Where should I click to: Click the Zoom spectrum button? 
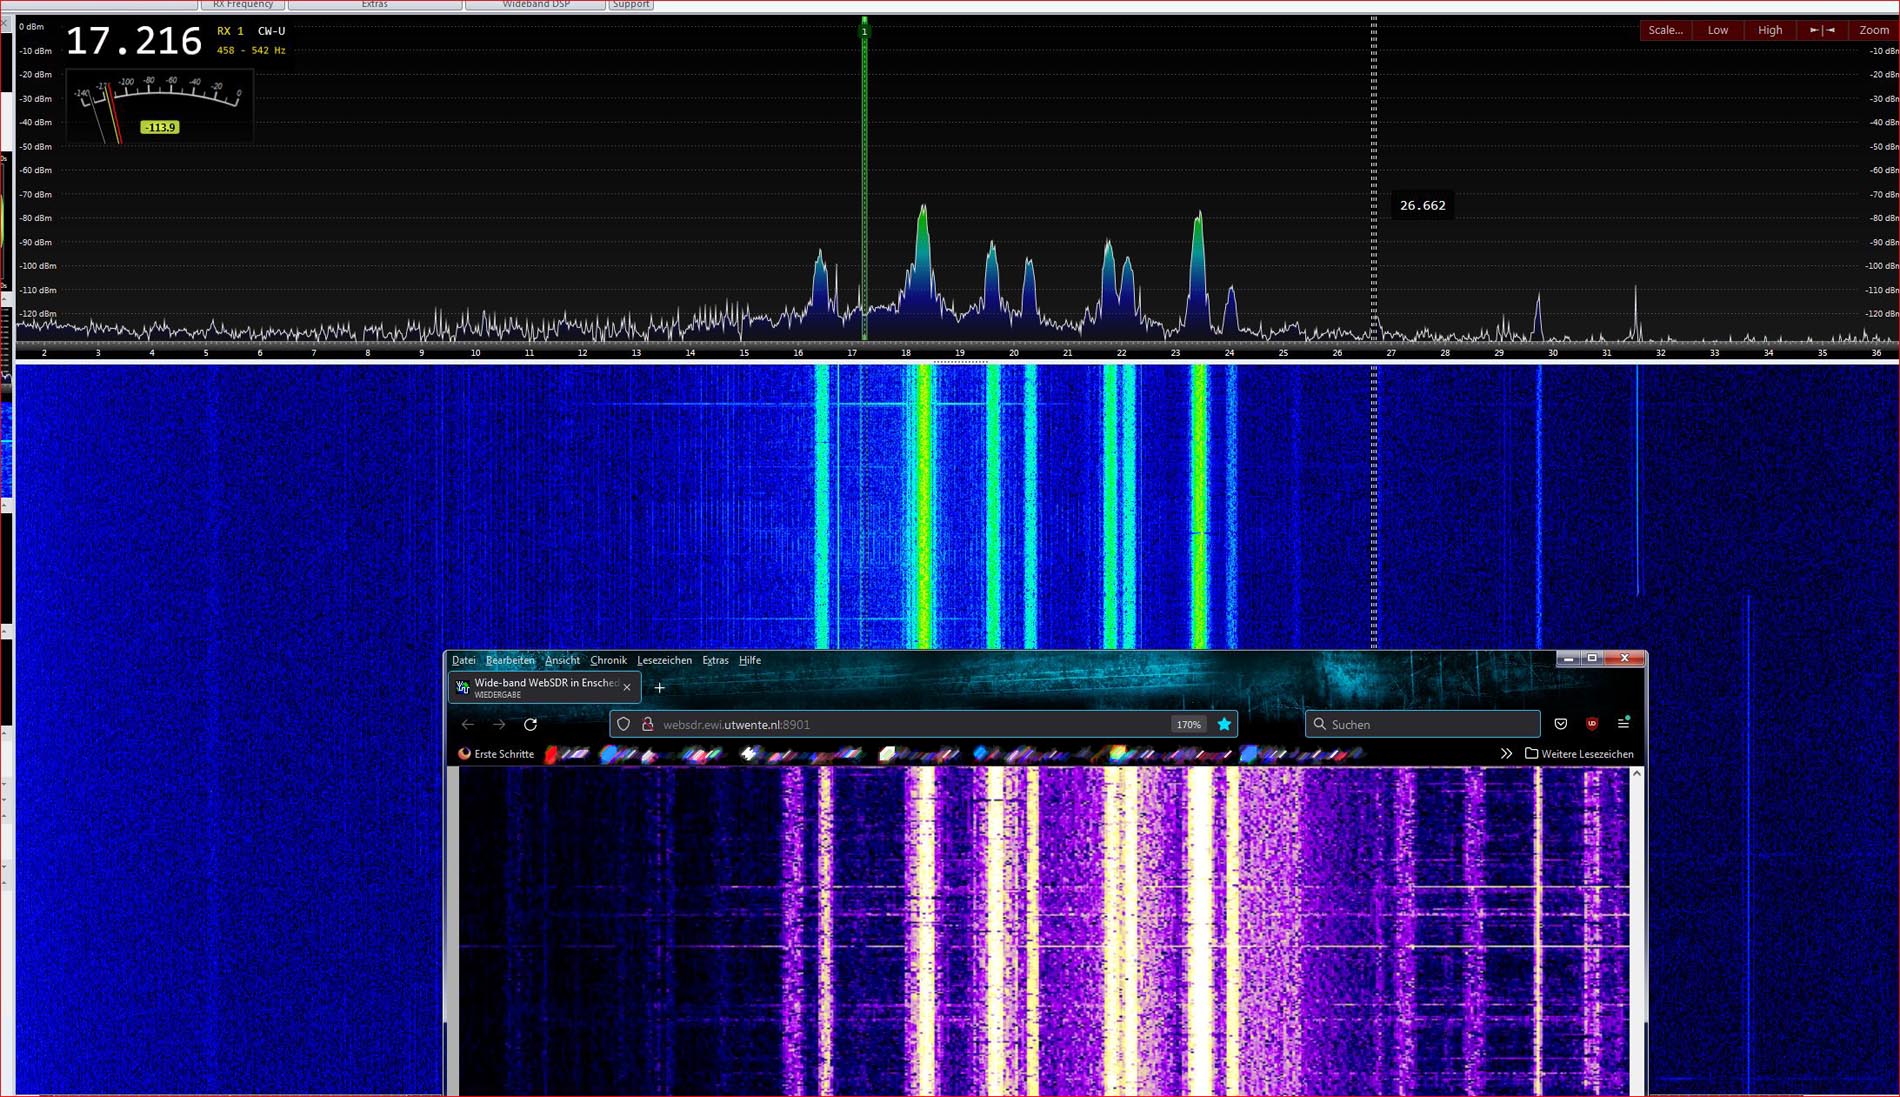(x=1873, y=30)
